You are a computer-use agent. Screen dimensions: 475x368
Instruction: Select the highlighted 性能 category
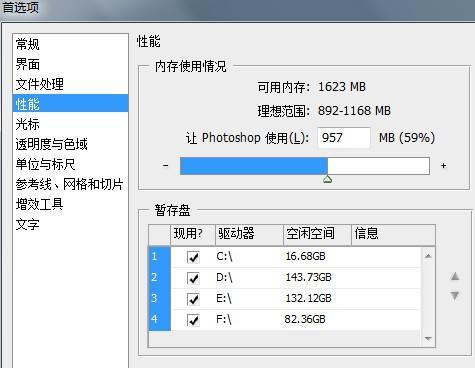(70, 103)
